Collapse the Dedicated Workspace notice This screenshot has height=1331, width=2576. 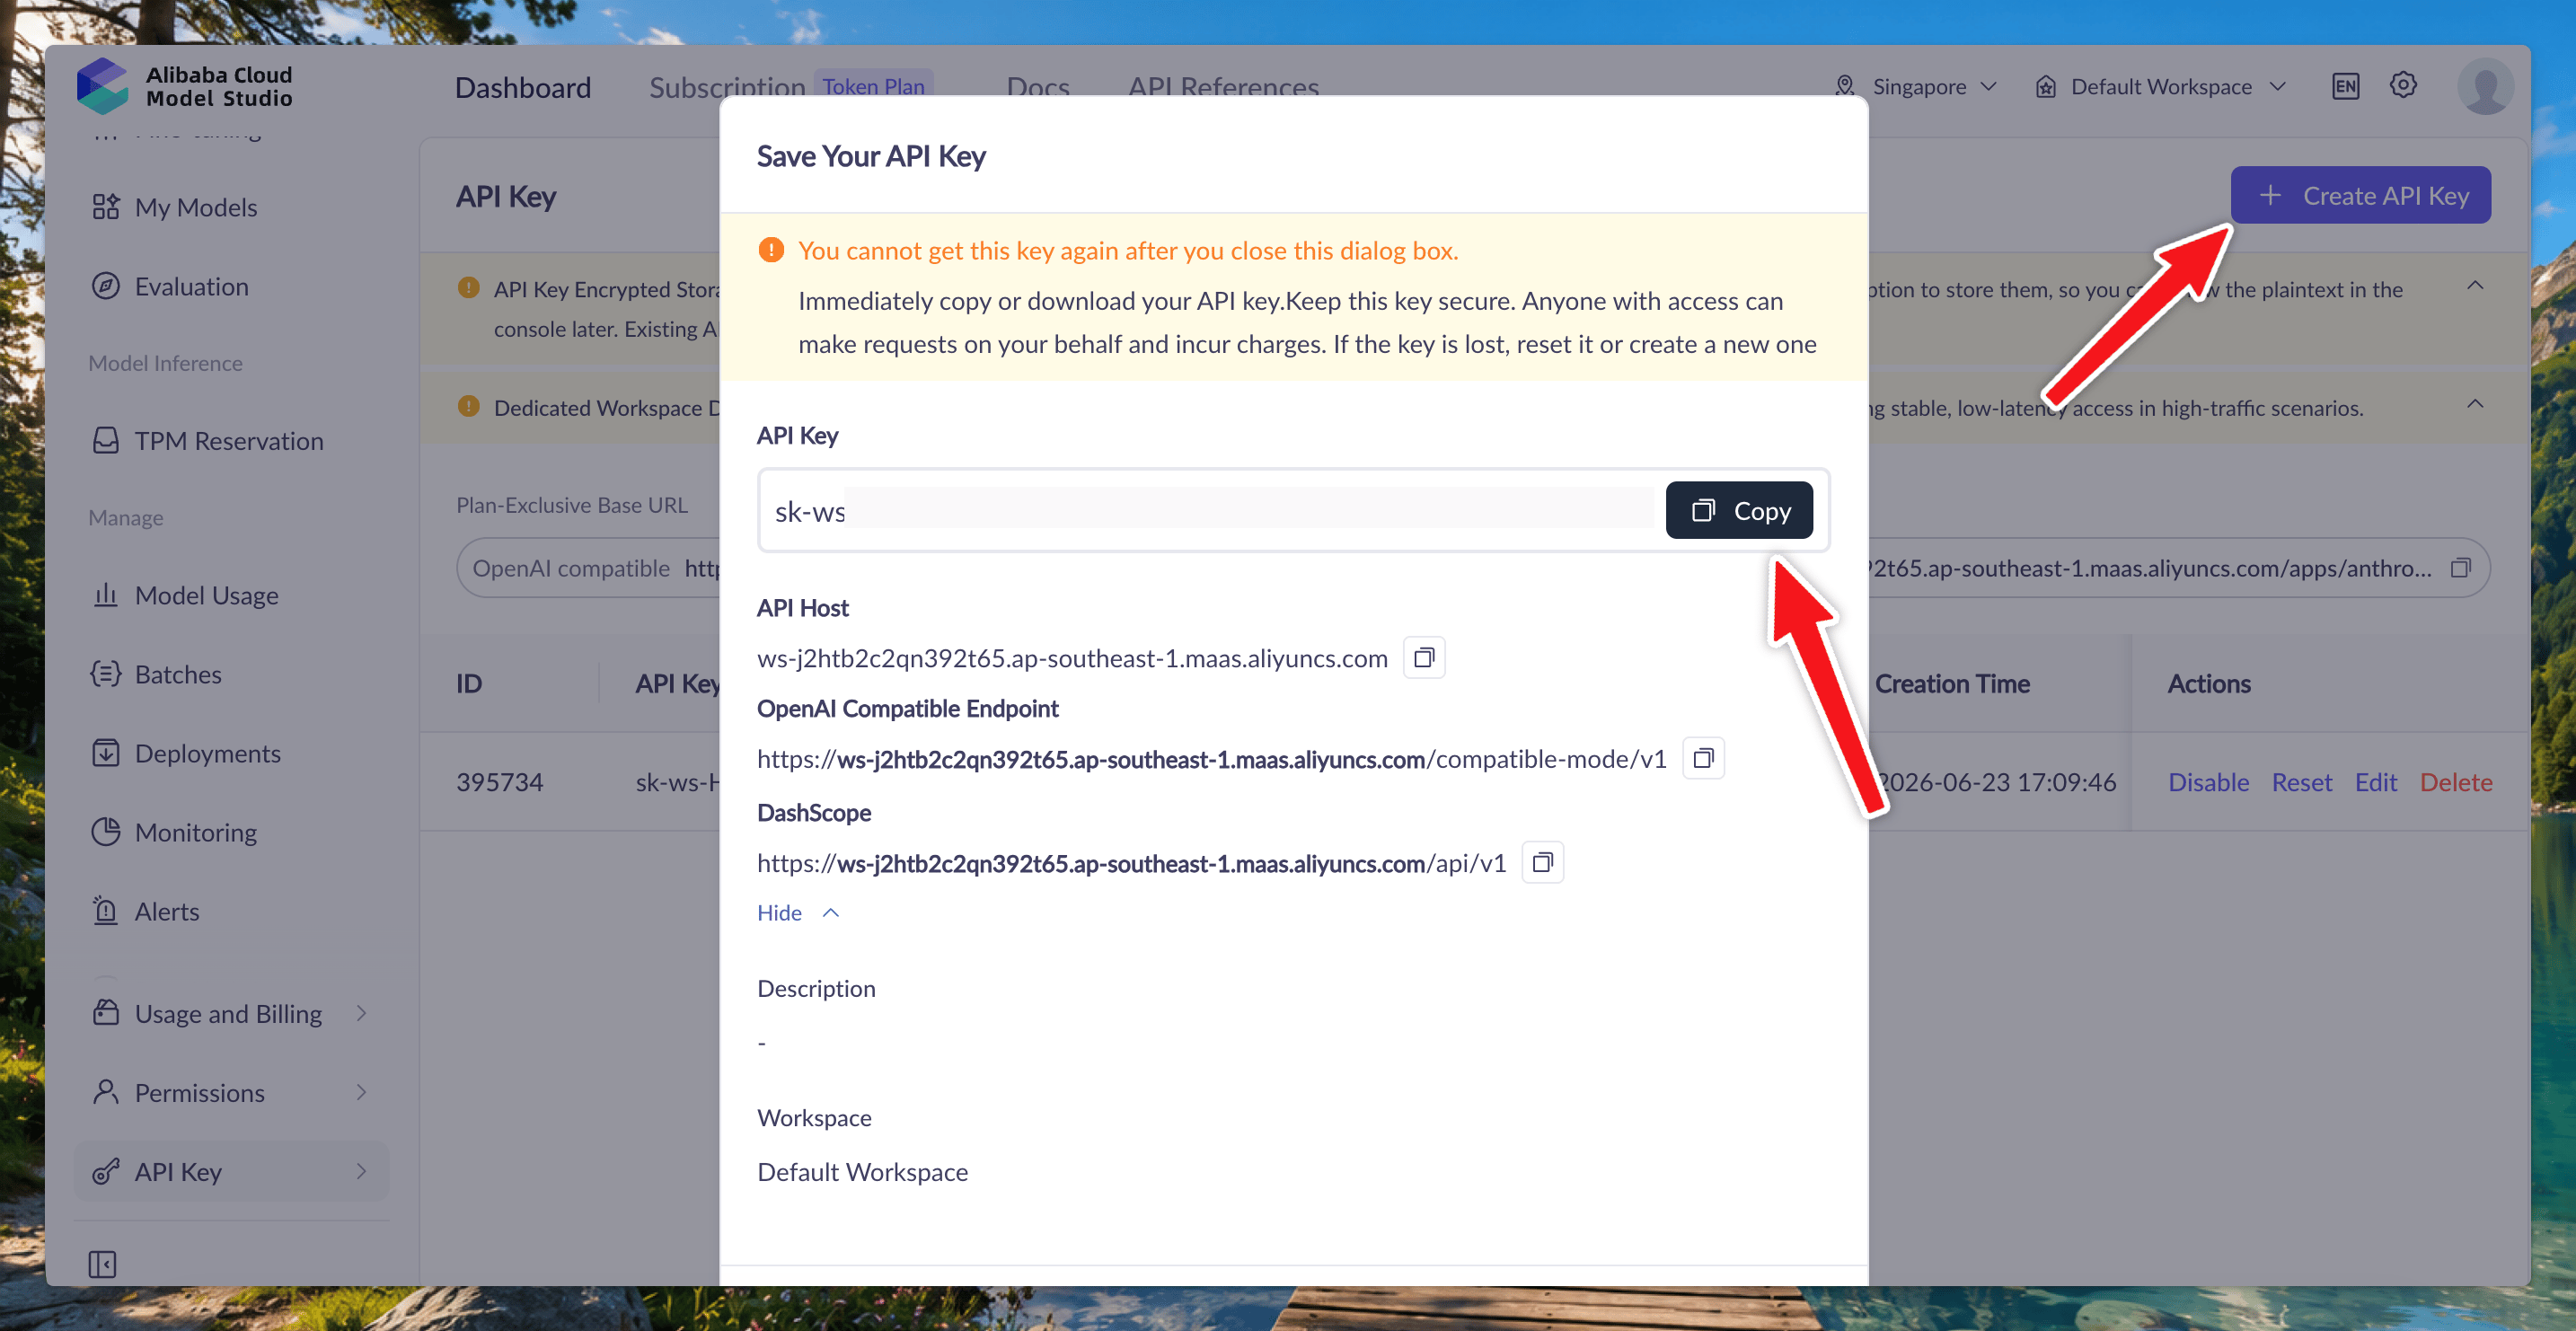coord(2475,404)
